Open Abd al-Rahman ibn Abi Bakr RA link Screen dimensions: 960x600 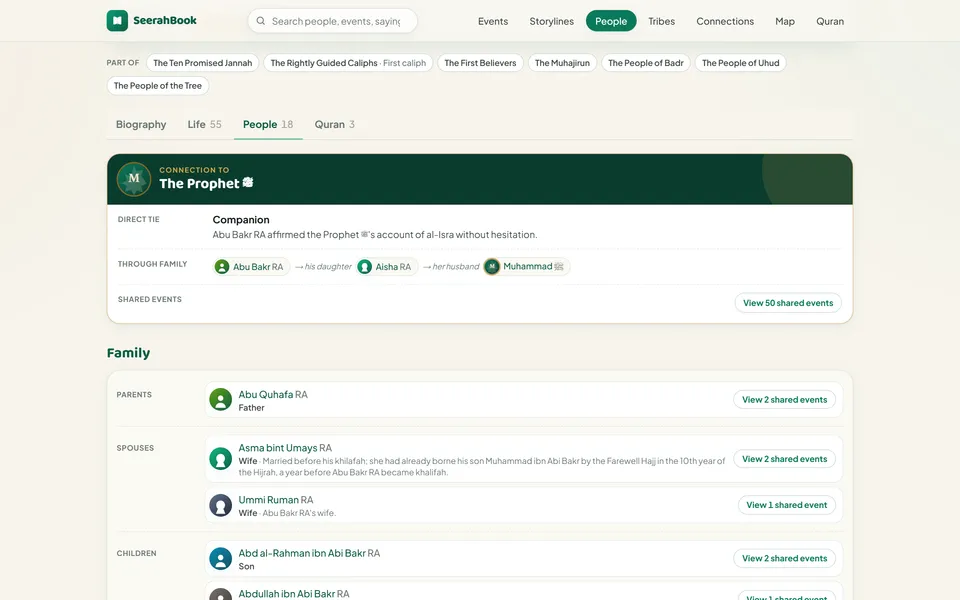pyautogui.click(x=309, y=553)
